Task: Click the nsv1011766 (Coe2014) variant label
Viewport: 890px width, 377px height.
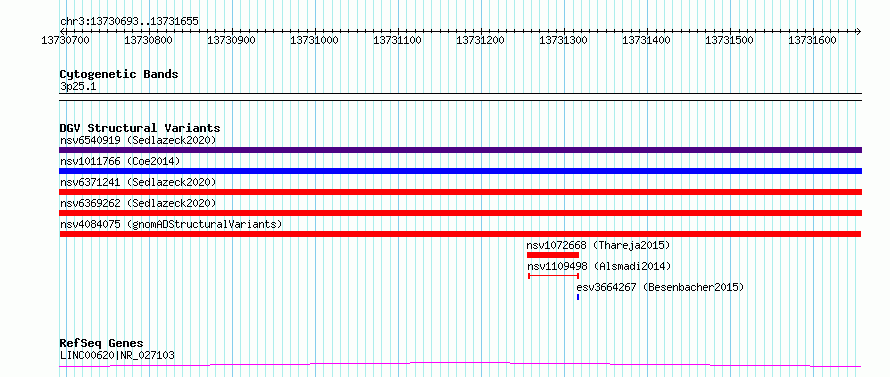Action: click(x=120, y=161)
